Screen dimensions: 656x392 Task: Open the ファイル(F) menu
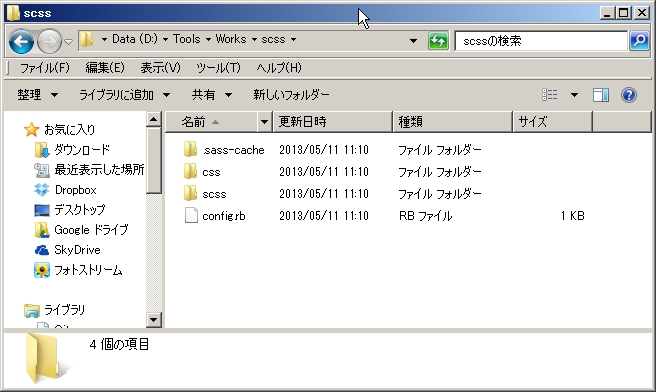44,67
